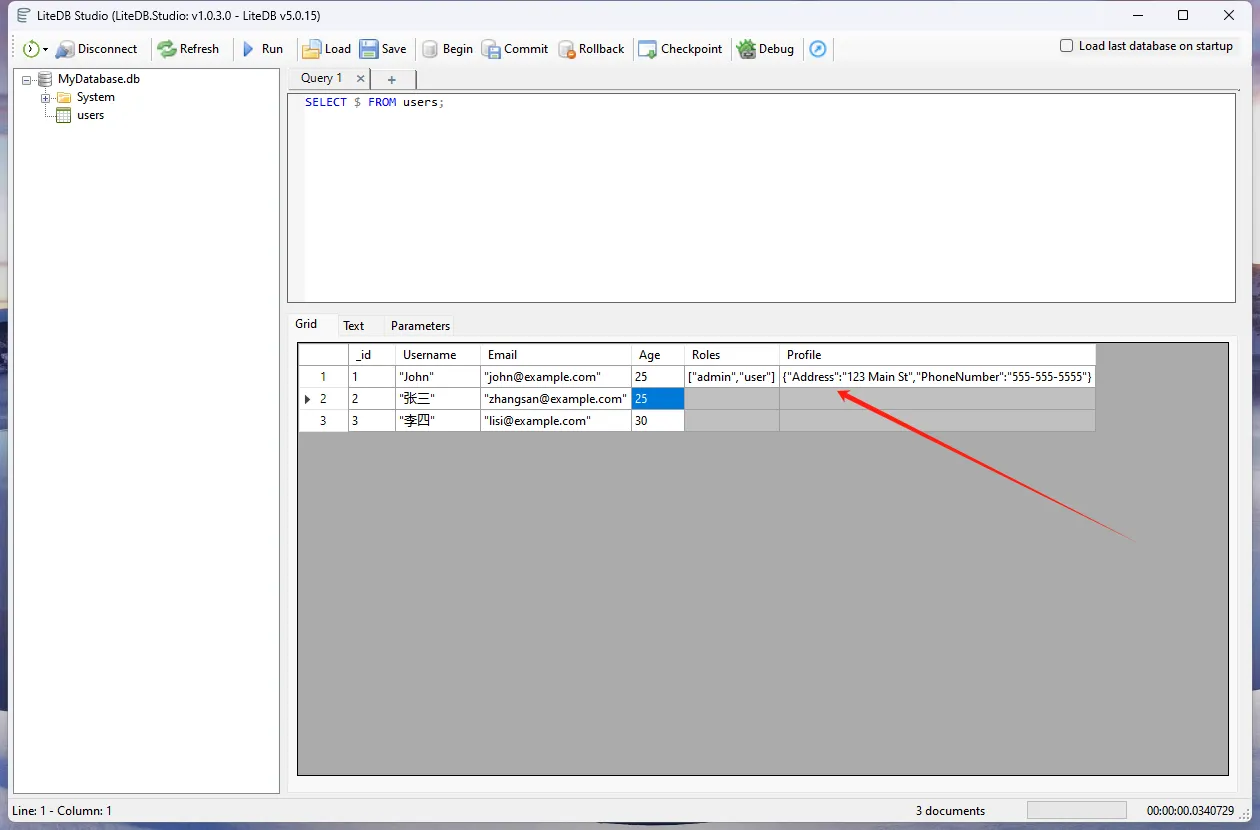
Task: Open the connect button dropdown arrow
Action: pos(45,50)
